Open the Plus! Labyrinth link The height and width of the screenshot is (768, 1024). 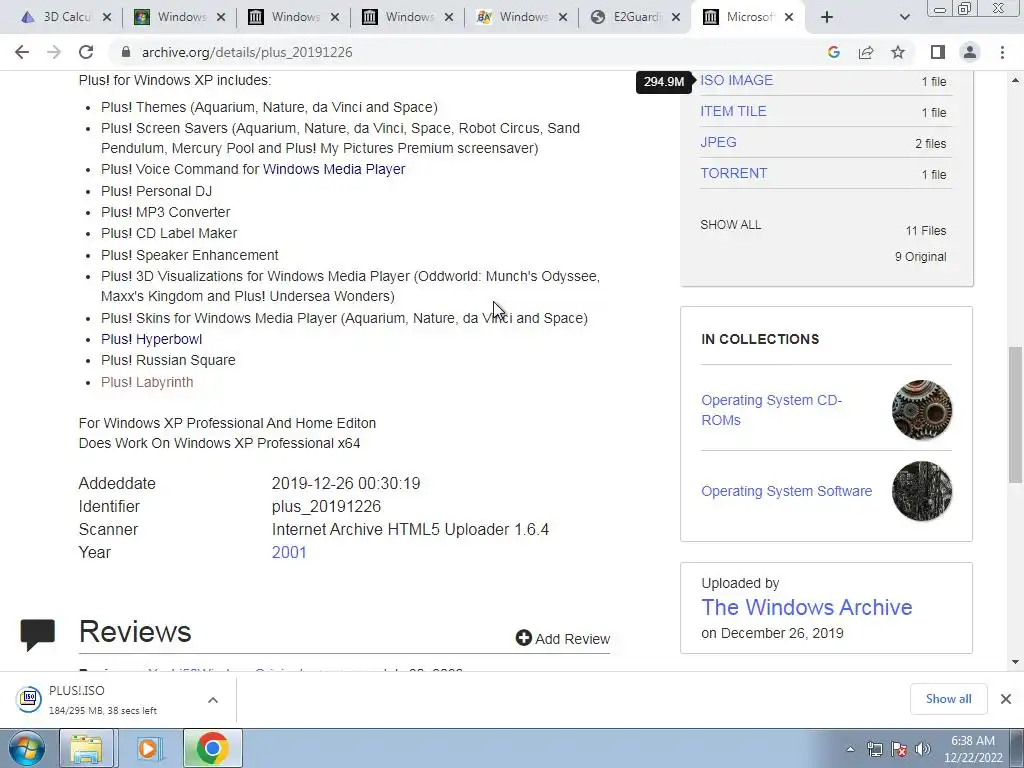click(x=147, y=382)
